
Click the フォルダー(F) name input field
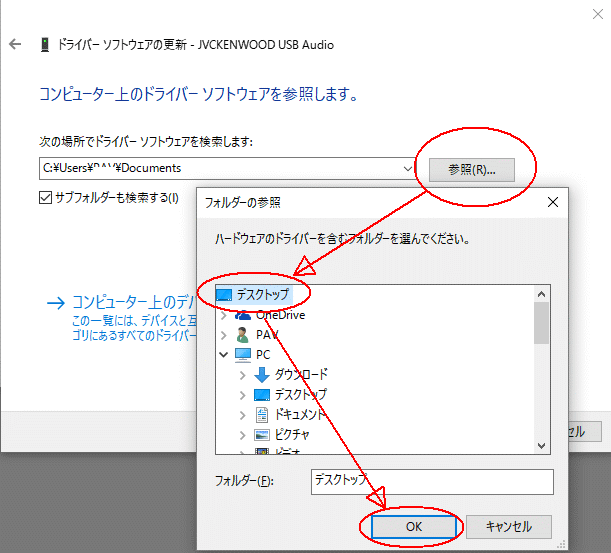(x=430, y=481)
